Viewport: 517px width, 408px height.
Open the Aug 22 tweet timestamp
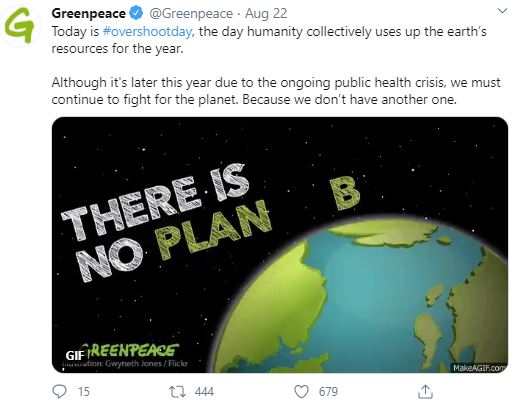click(266, 14)
